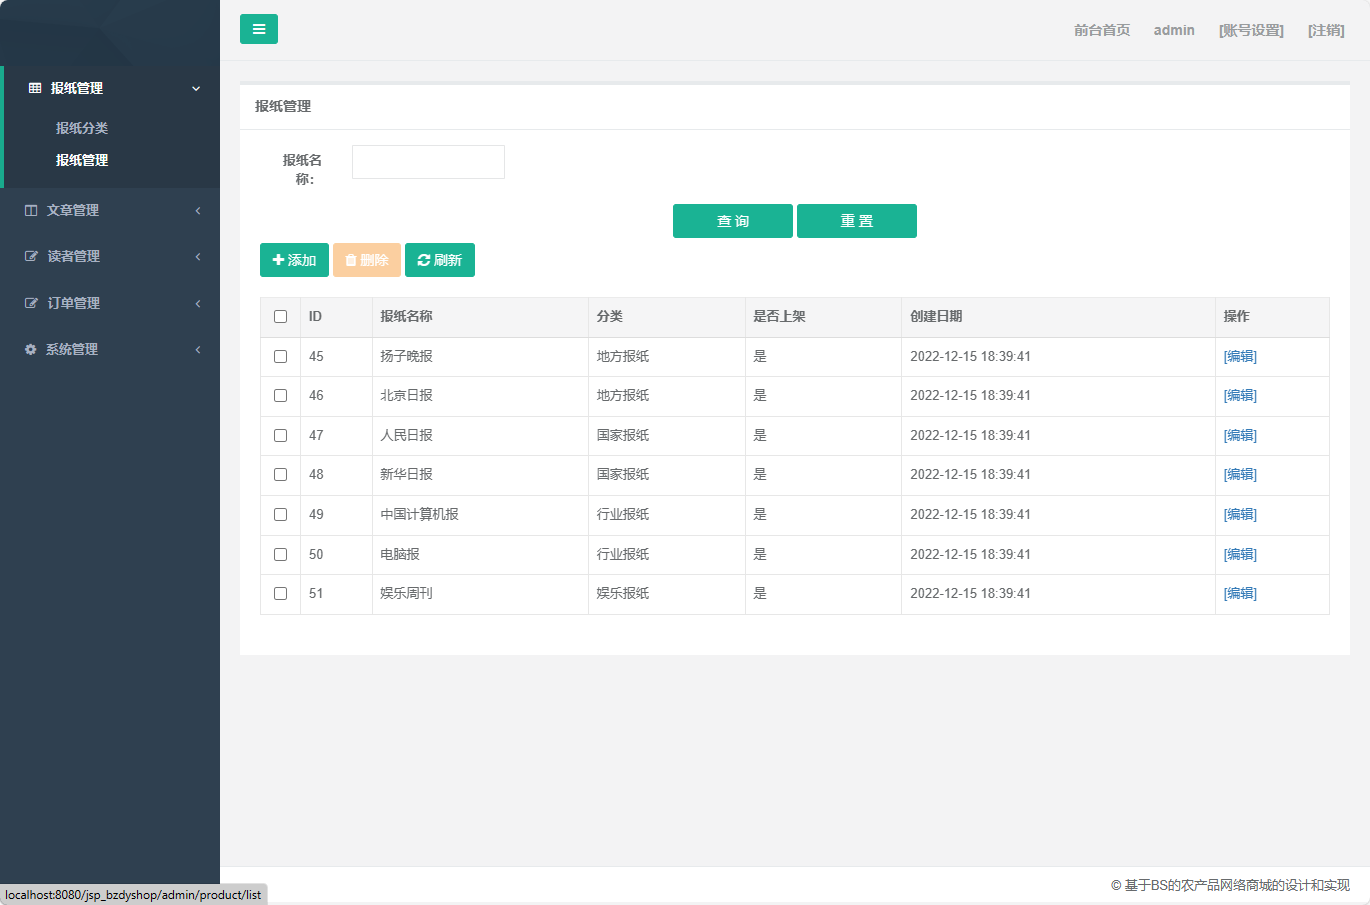The width and height of the screenshot is (1370, 905).
Task: Click the plus icon on 添加 button
Action: pos(277,259)
